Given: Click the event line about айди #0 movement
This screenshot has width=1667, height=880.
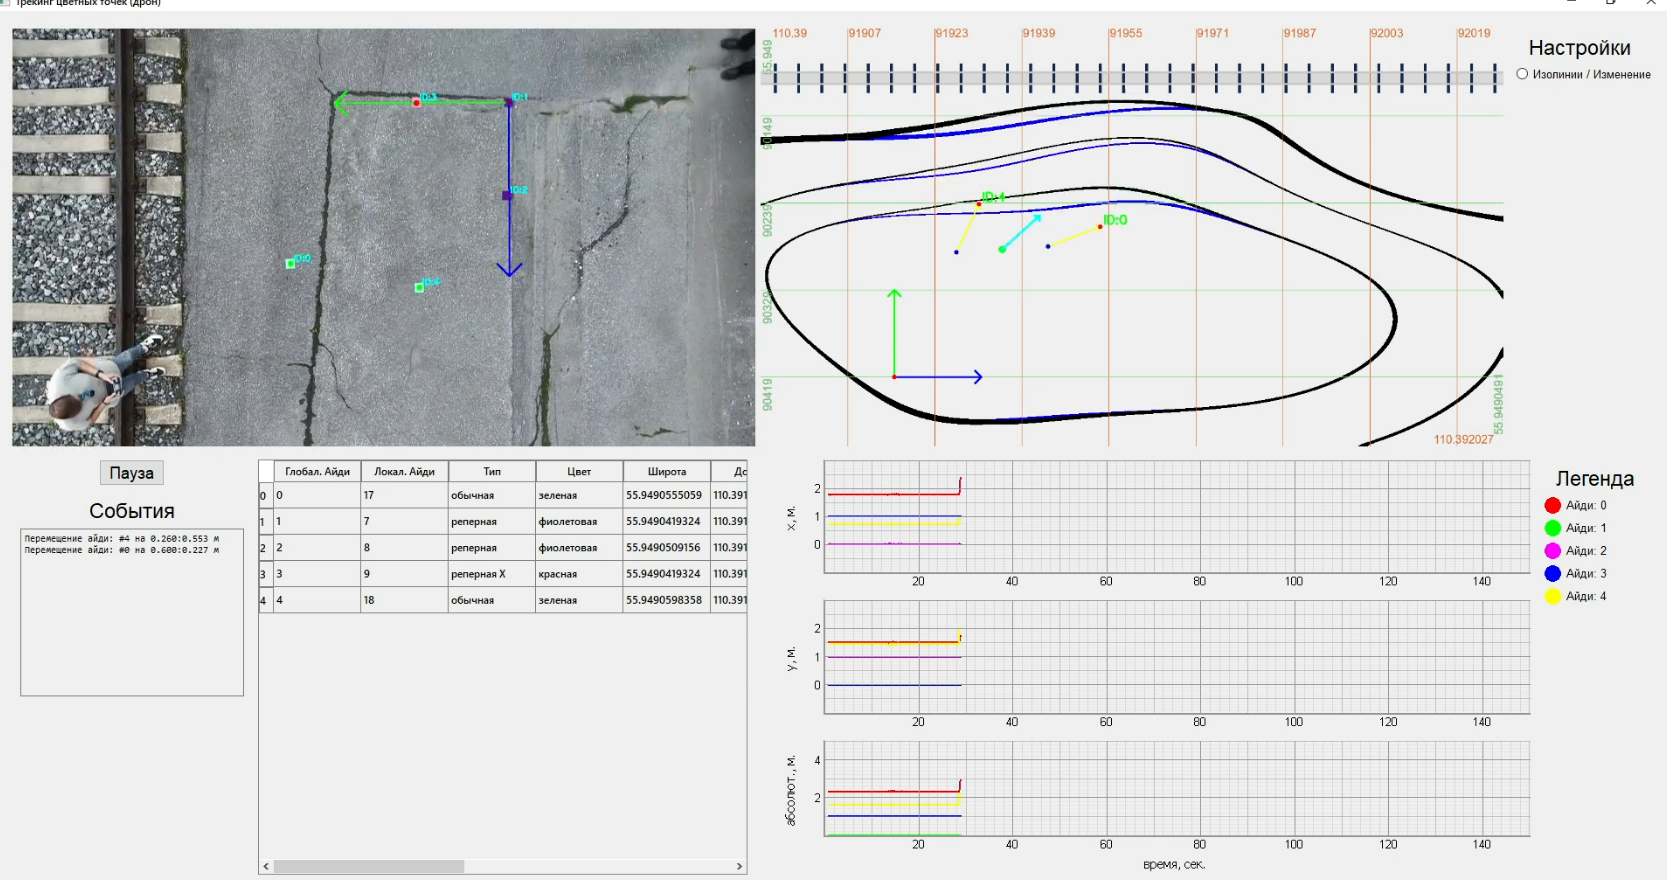Looking at the screenshot, I should pyautogui.click(x=122, y=550).
